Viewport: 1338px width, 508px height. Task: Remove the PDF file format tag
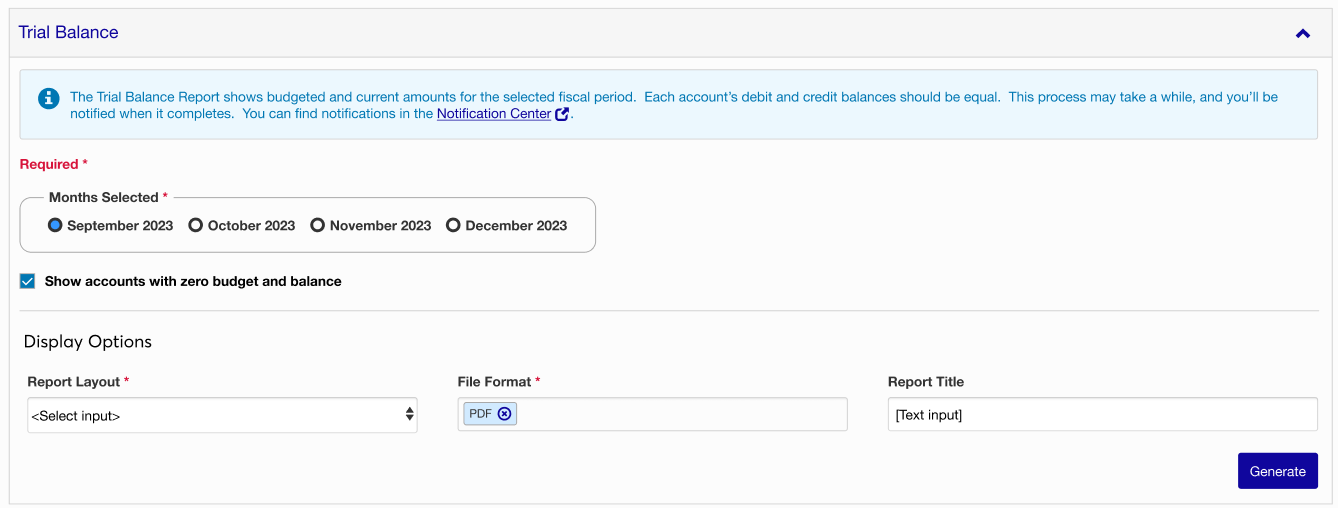click(504, 414)
